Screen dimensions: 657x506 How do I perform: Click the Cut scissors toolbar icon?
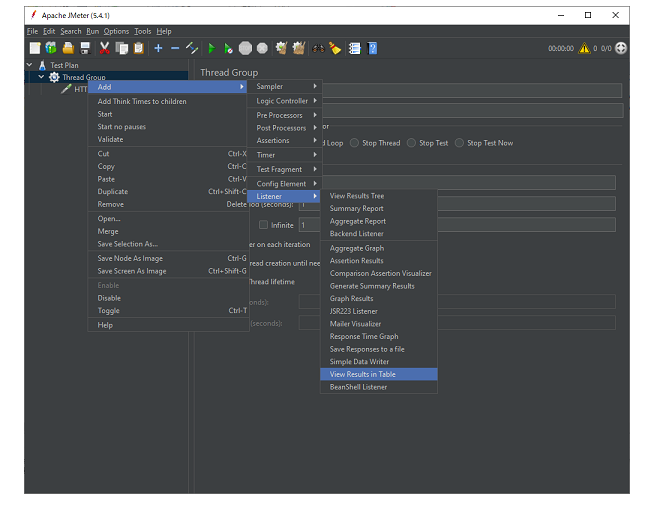pos(104,48)
